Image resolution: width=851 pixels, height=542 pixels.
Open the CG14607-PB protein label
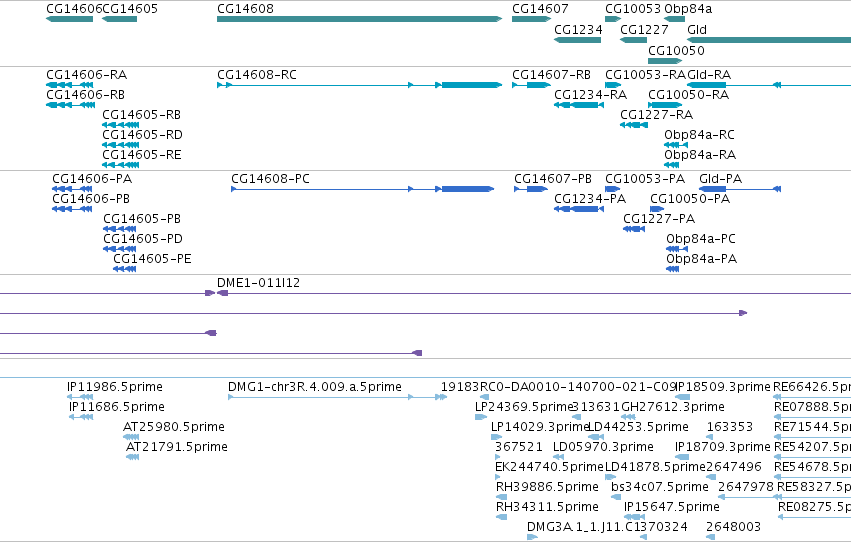[x=553, y=179]
